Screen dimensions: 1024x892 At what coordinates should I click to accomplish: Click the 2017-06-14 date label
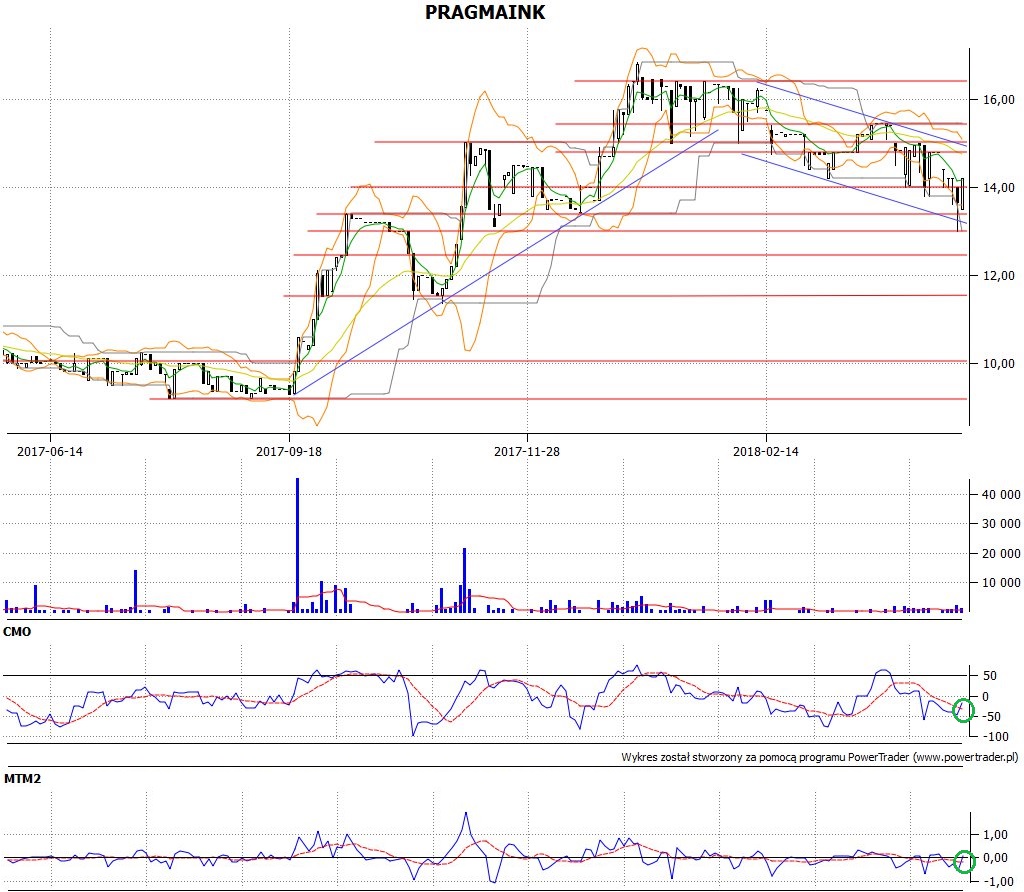tap(50, 451)
